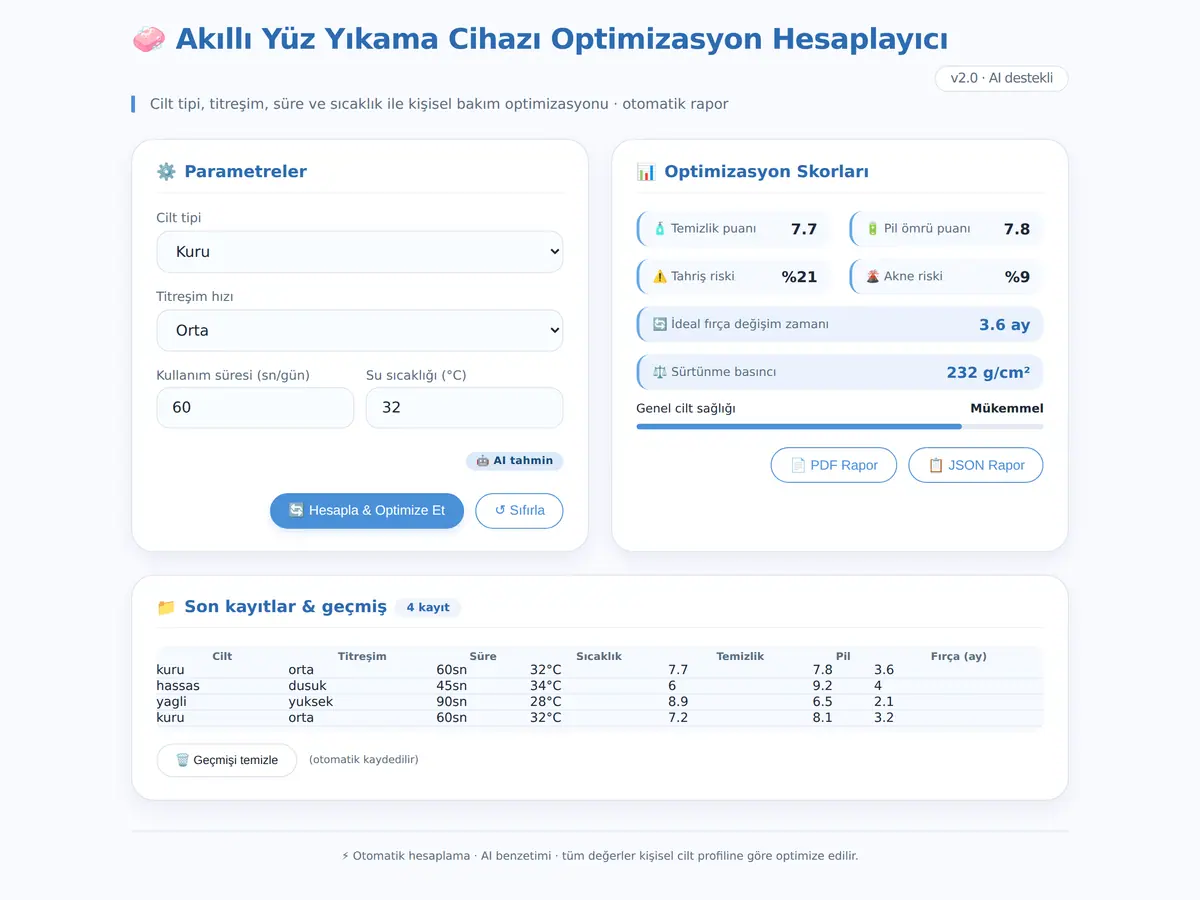Click the refresh icon for İdeal fırça değişim zamanı
Viewport: 1200px width, 900px height.
click(x=660, y=325)
